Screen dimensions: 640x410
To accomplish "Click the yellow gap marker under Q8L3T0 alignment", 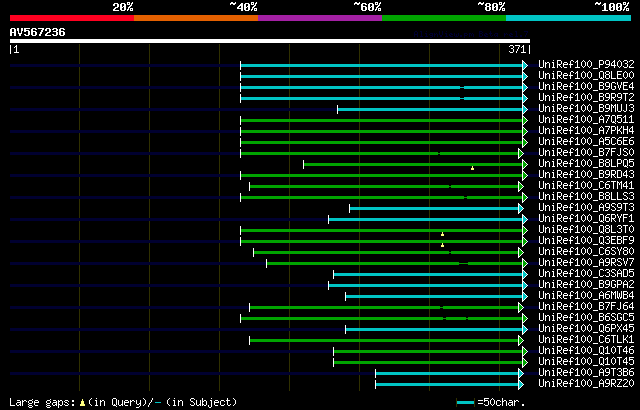I will point(442,234).
